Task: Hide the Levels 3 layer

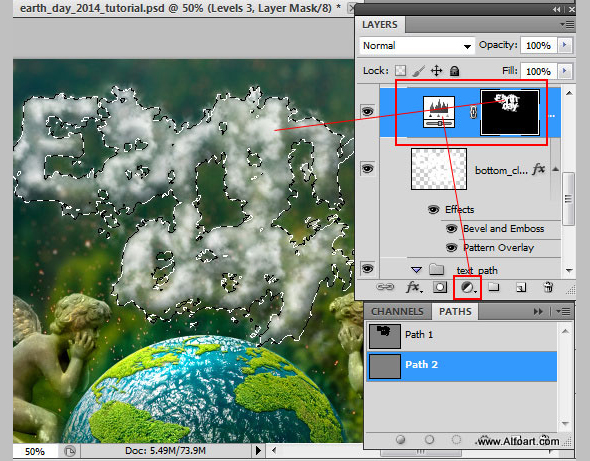Action: click(x=367, y=111)
